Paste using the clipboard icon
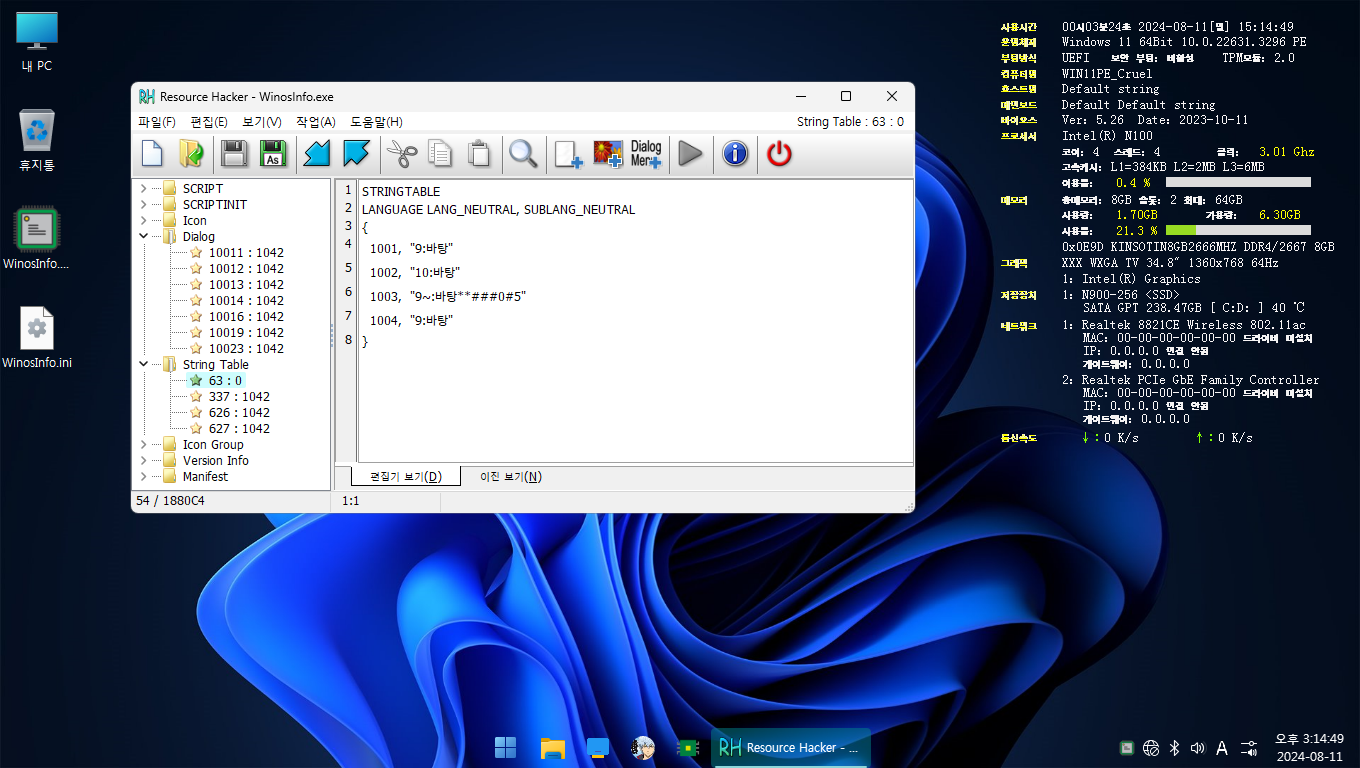The height and width of the screenshot is (768, 1360). [x=479, y=153]
